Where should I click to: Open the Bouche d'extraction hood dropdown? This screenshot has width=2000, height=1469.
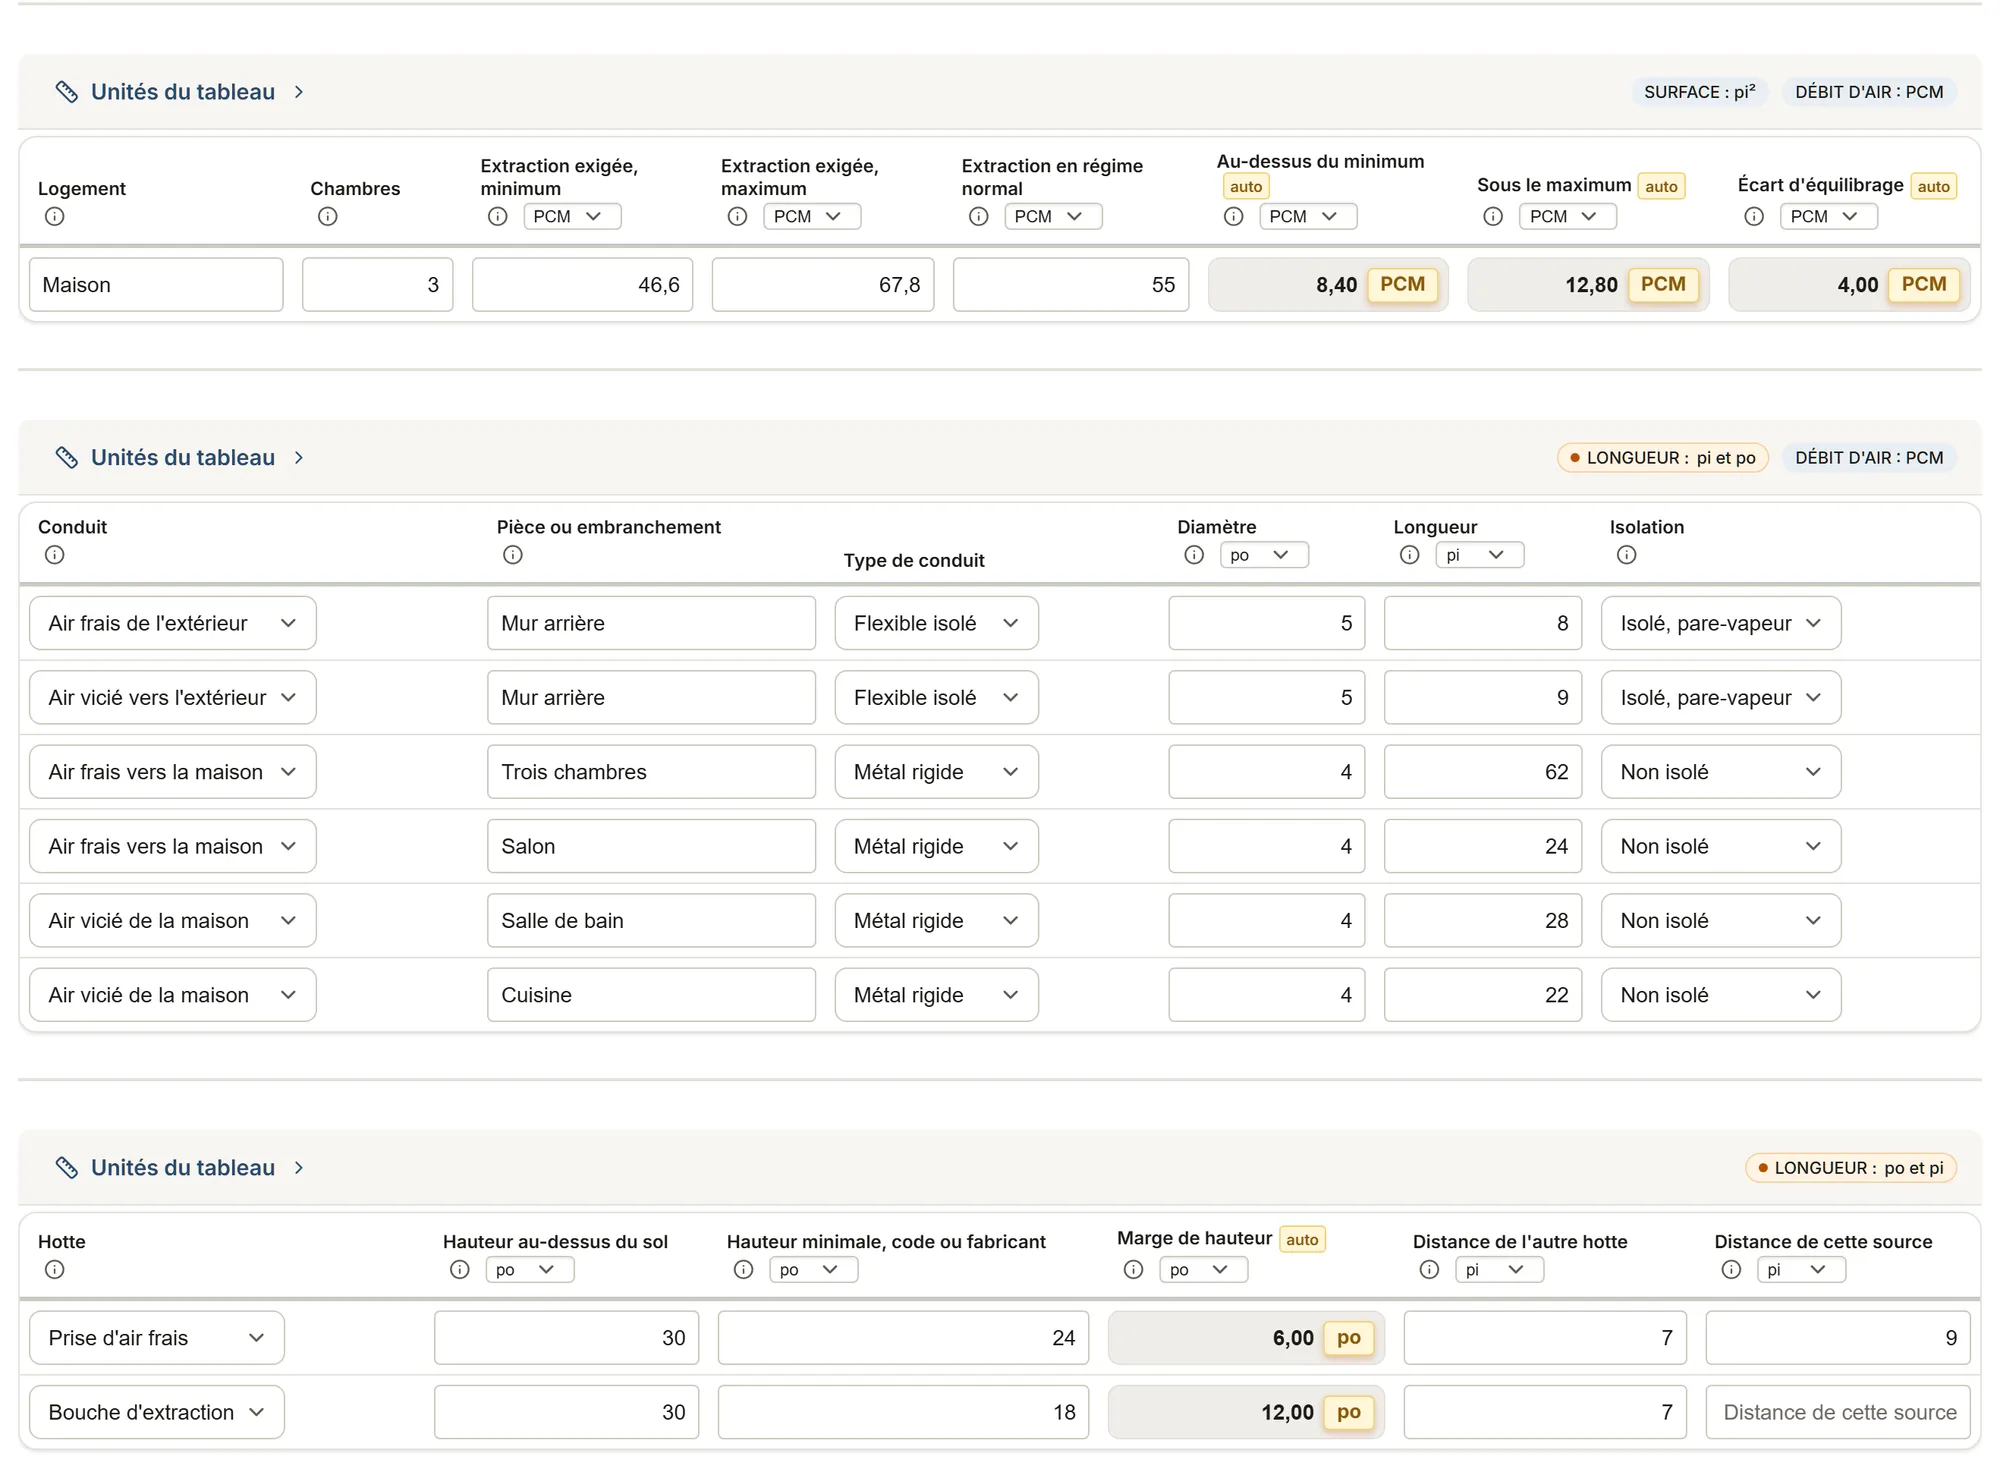point(157,1412)
